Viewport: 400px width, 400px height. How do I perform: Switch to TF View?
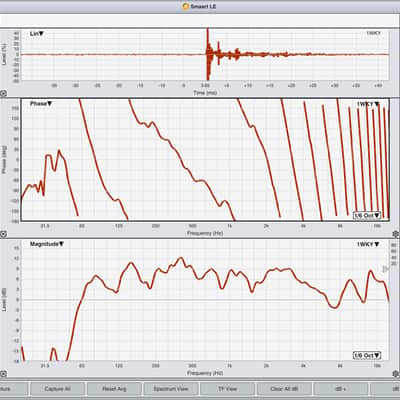(227, 389)
